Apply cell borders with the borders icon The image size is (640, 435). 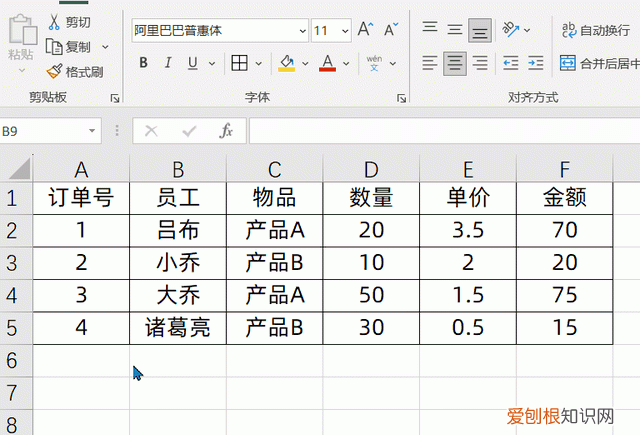coord(240,63)
